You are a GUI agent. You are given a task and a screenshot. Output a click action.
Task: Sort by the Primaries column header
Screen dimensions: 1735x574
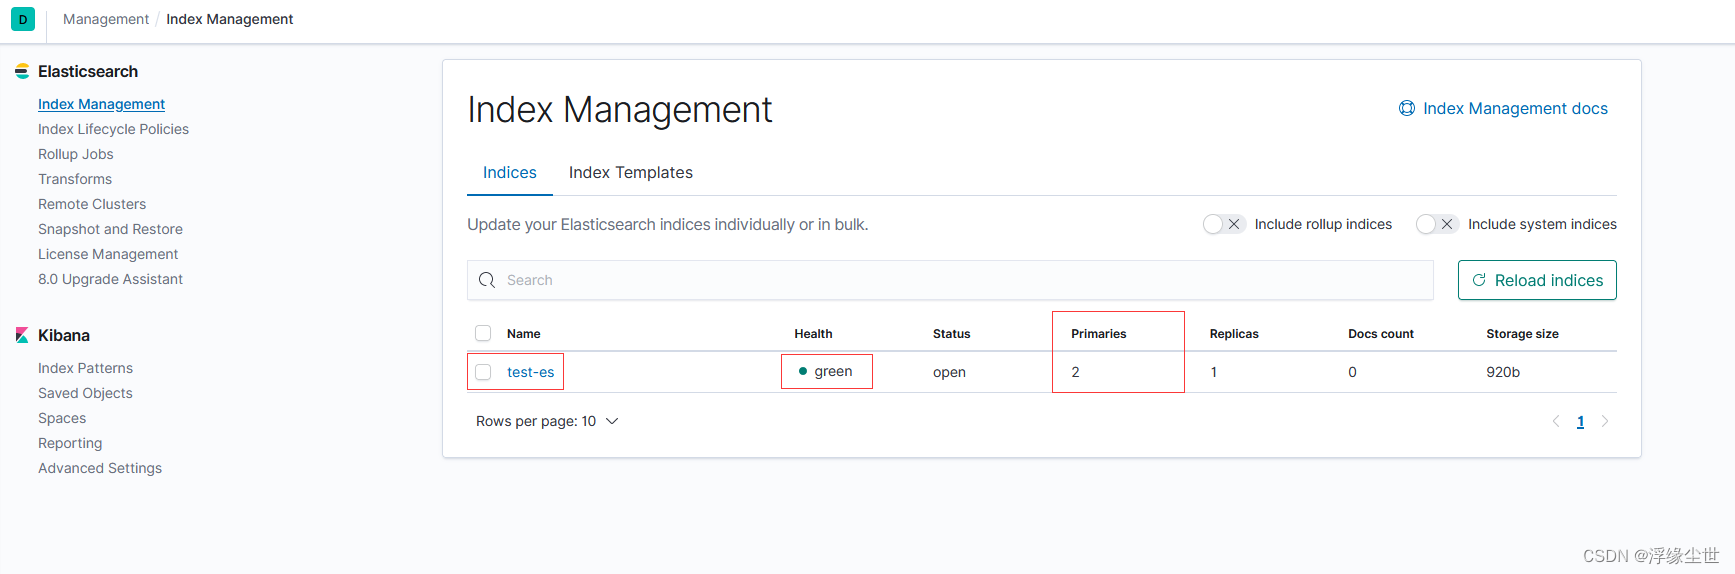[1098, 334]
